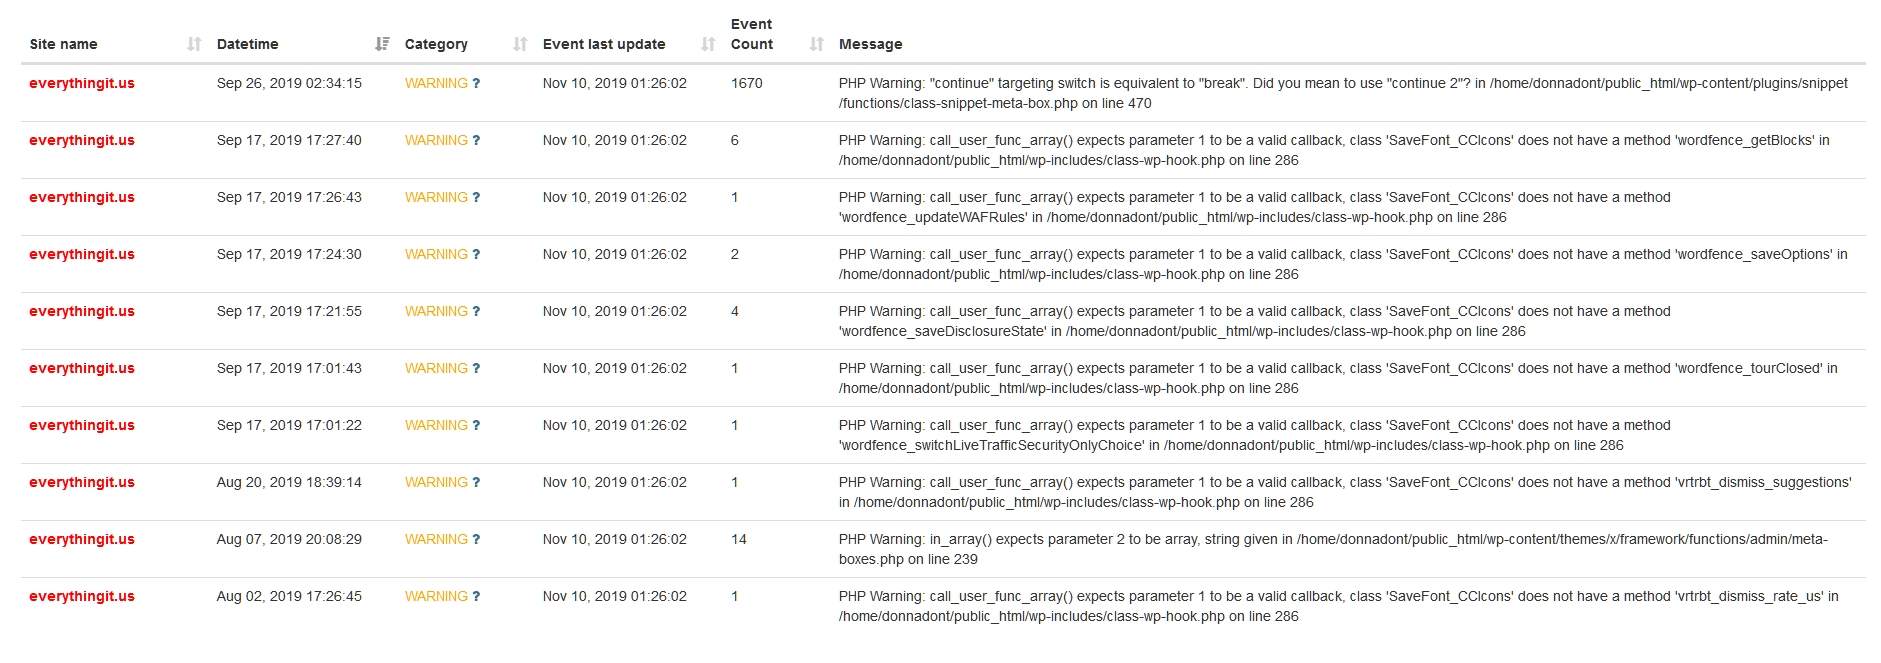This screenshot has width=1881, height=663.
Task: Open everythingit.us link for Sep 17 17:24:30
Action: point(82,255)
